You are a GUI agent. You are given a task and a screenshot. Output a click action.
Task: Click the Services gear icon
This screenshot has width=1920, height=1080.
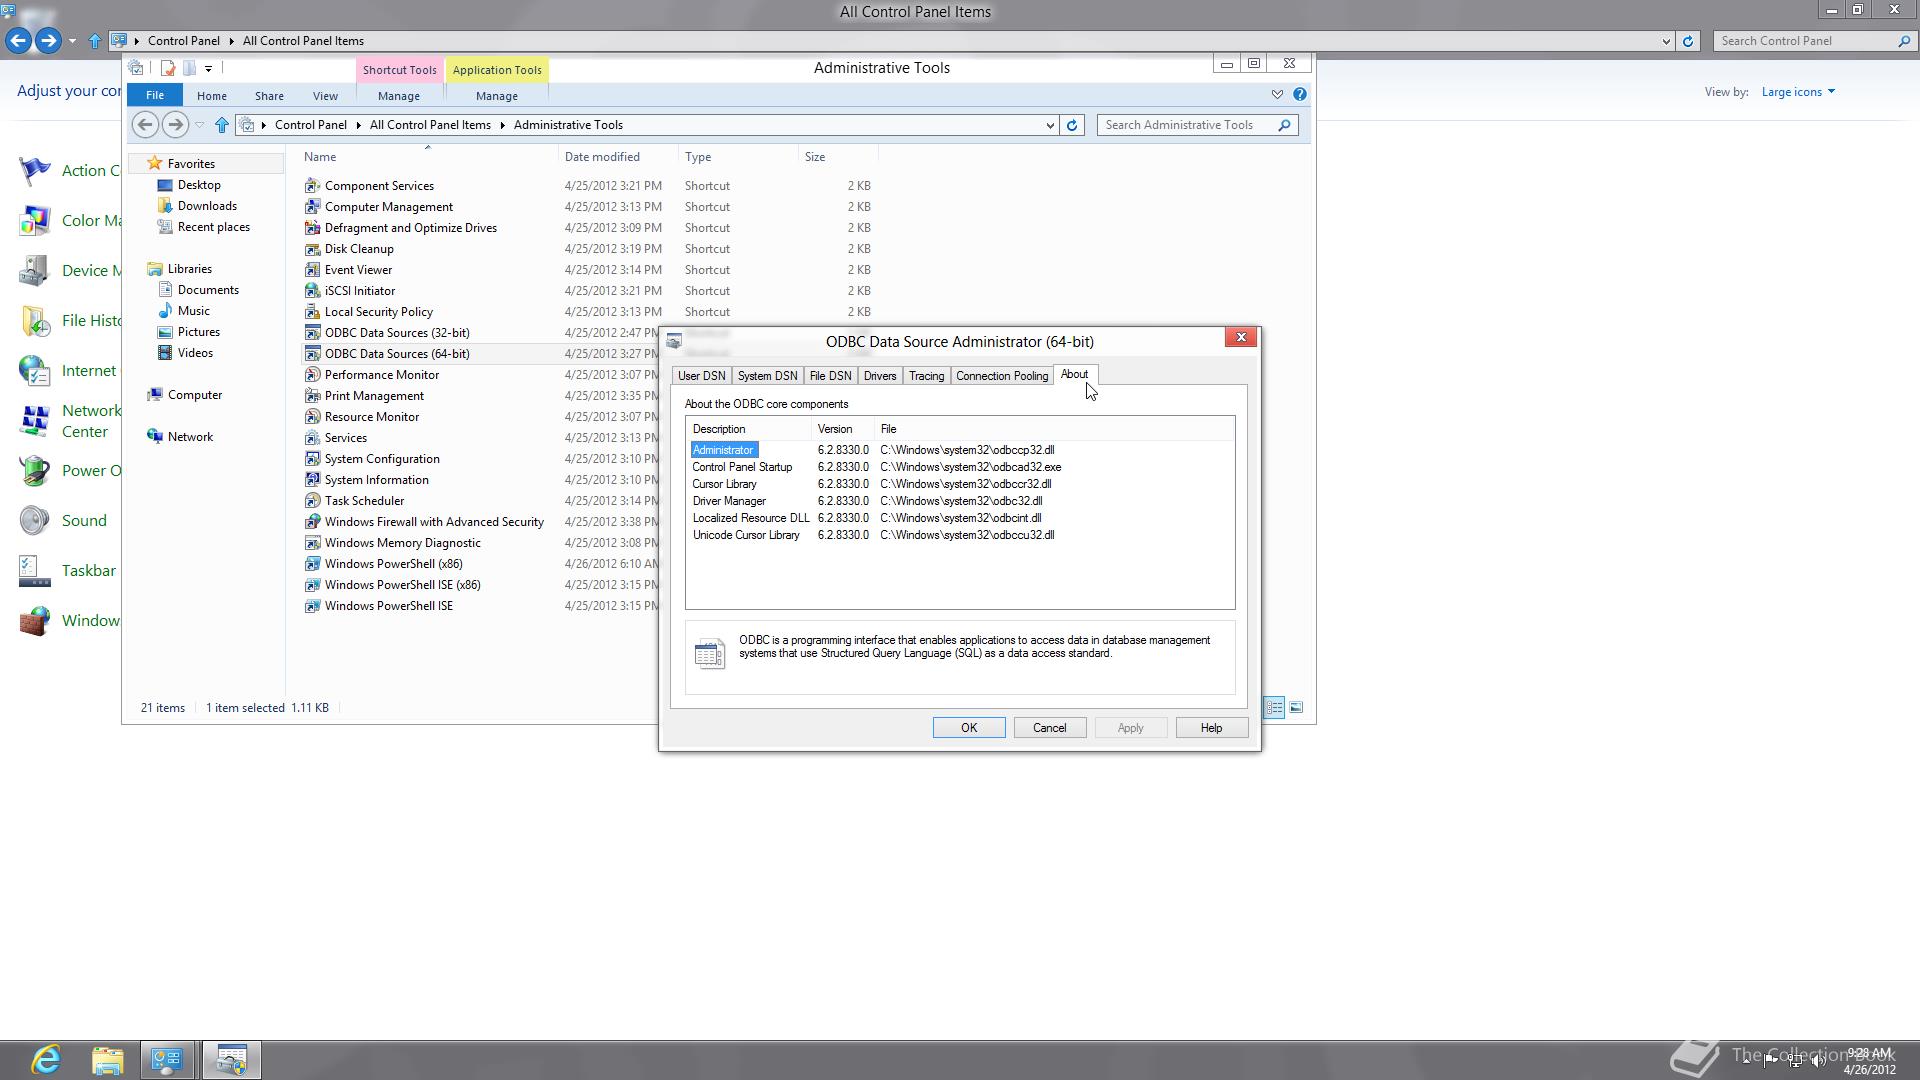(312, 438)
